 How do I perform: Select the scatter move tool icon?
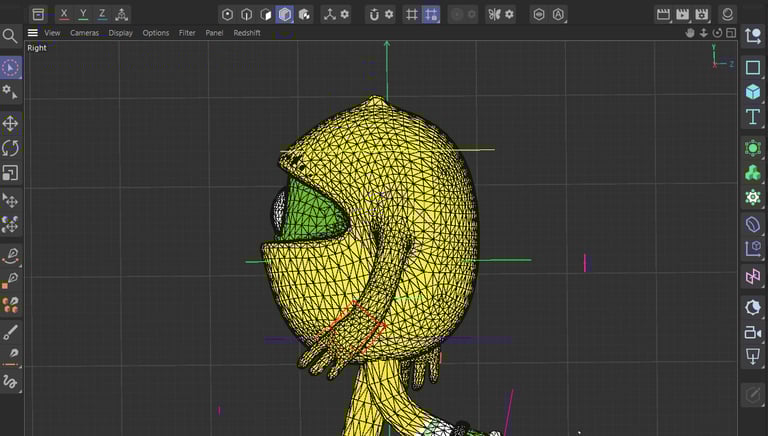tap(10, 224)
